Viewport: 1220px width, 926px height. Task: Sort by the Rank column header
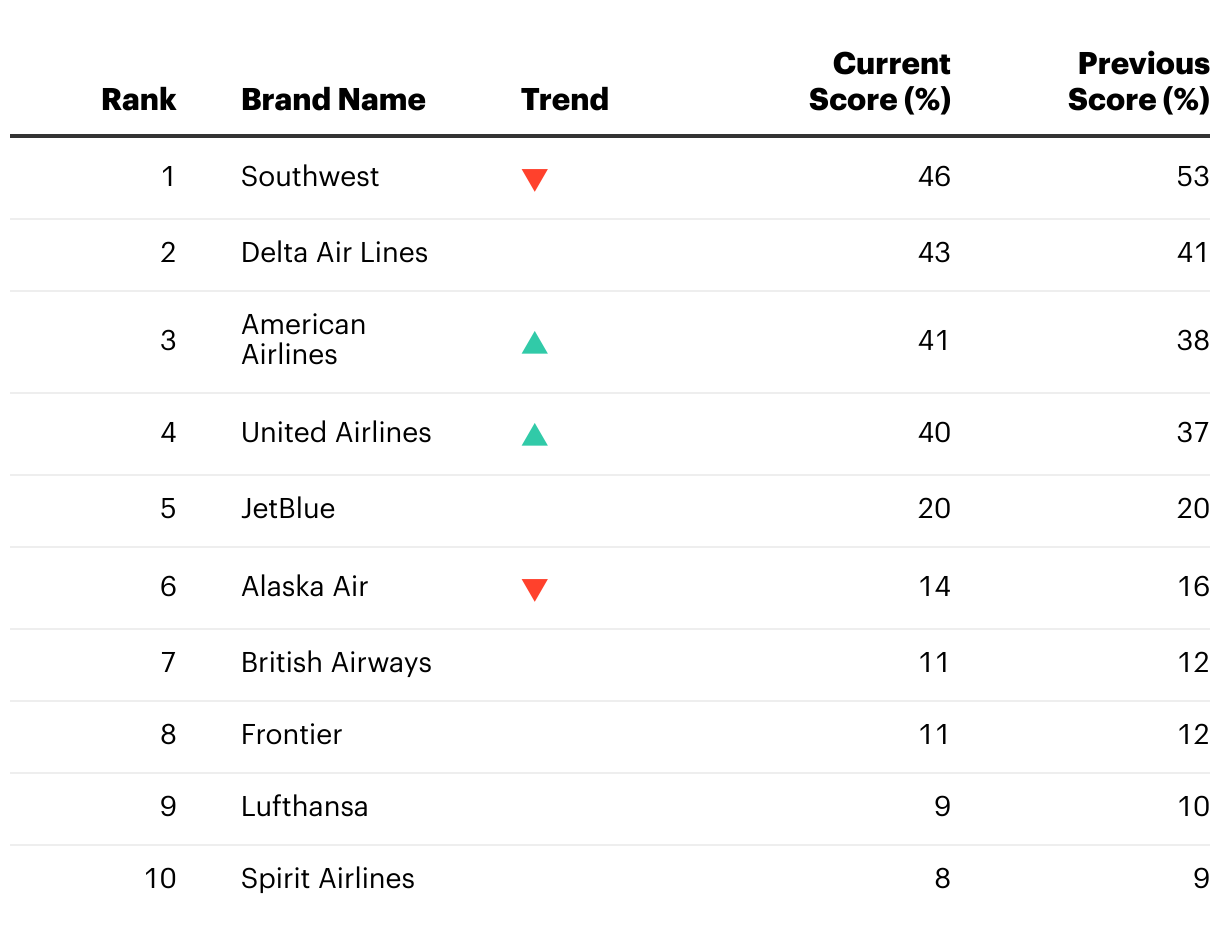coord(139,99)
